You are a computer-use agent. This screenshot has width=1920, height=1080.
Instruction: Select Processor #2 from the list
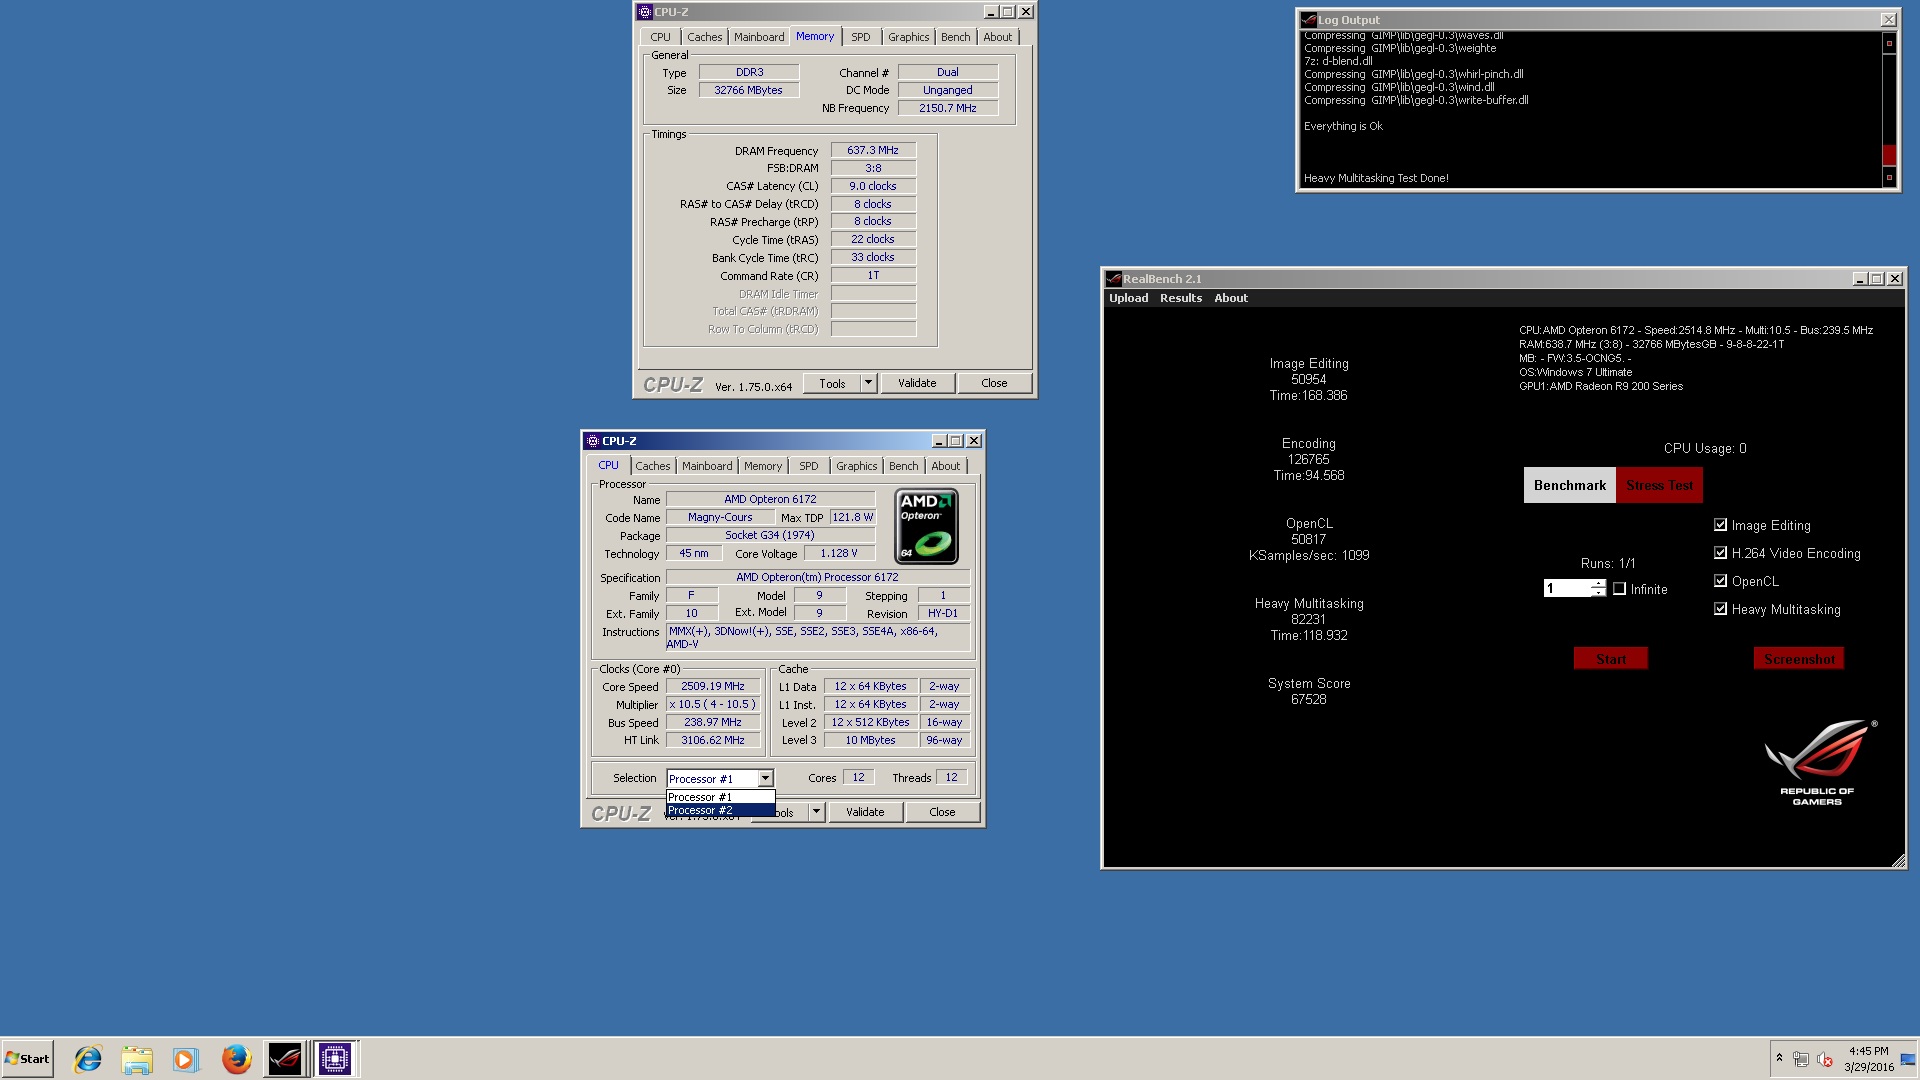720,810
